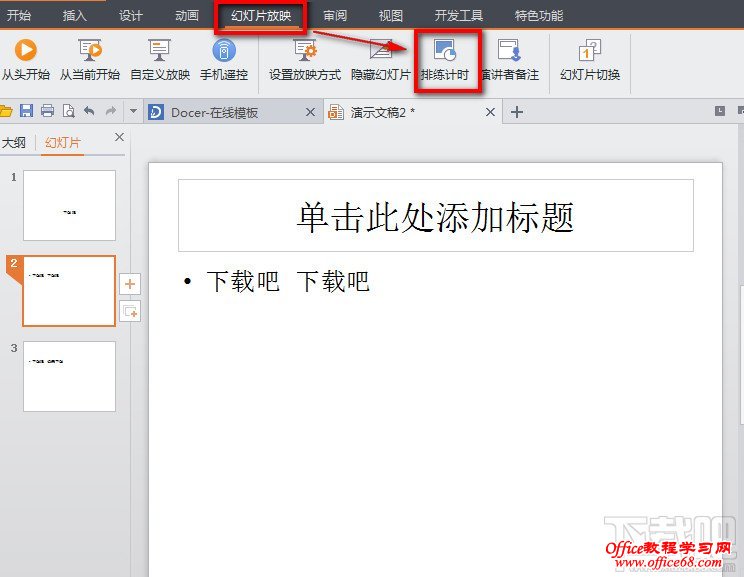Start 排练计时 rehearse timings
This screenshot has width=744, height=577.
coord(445,59)
